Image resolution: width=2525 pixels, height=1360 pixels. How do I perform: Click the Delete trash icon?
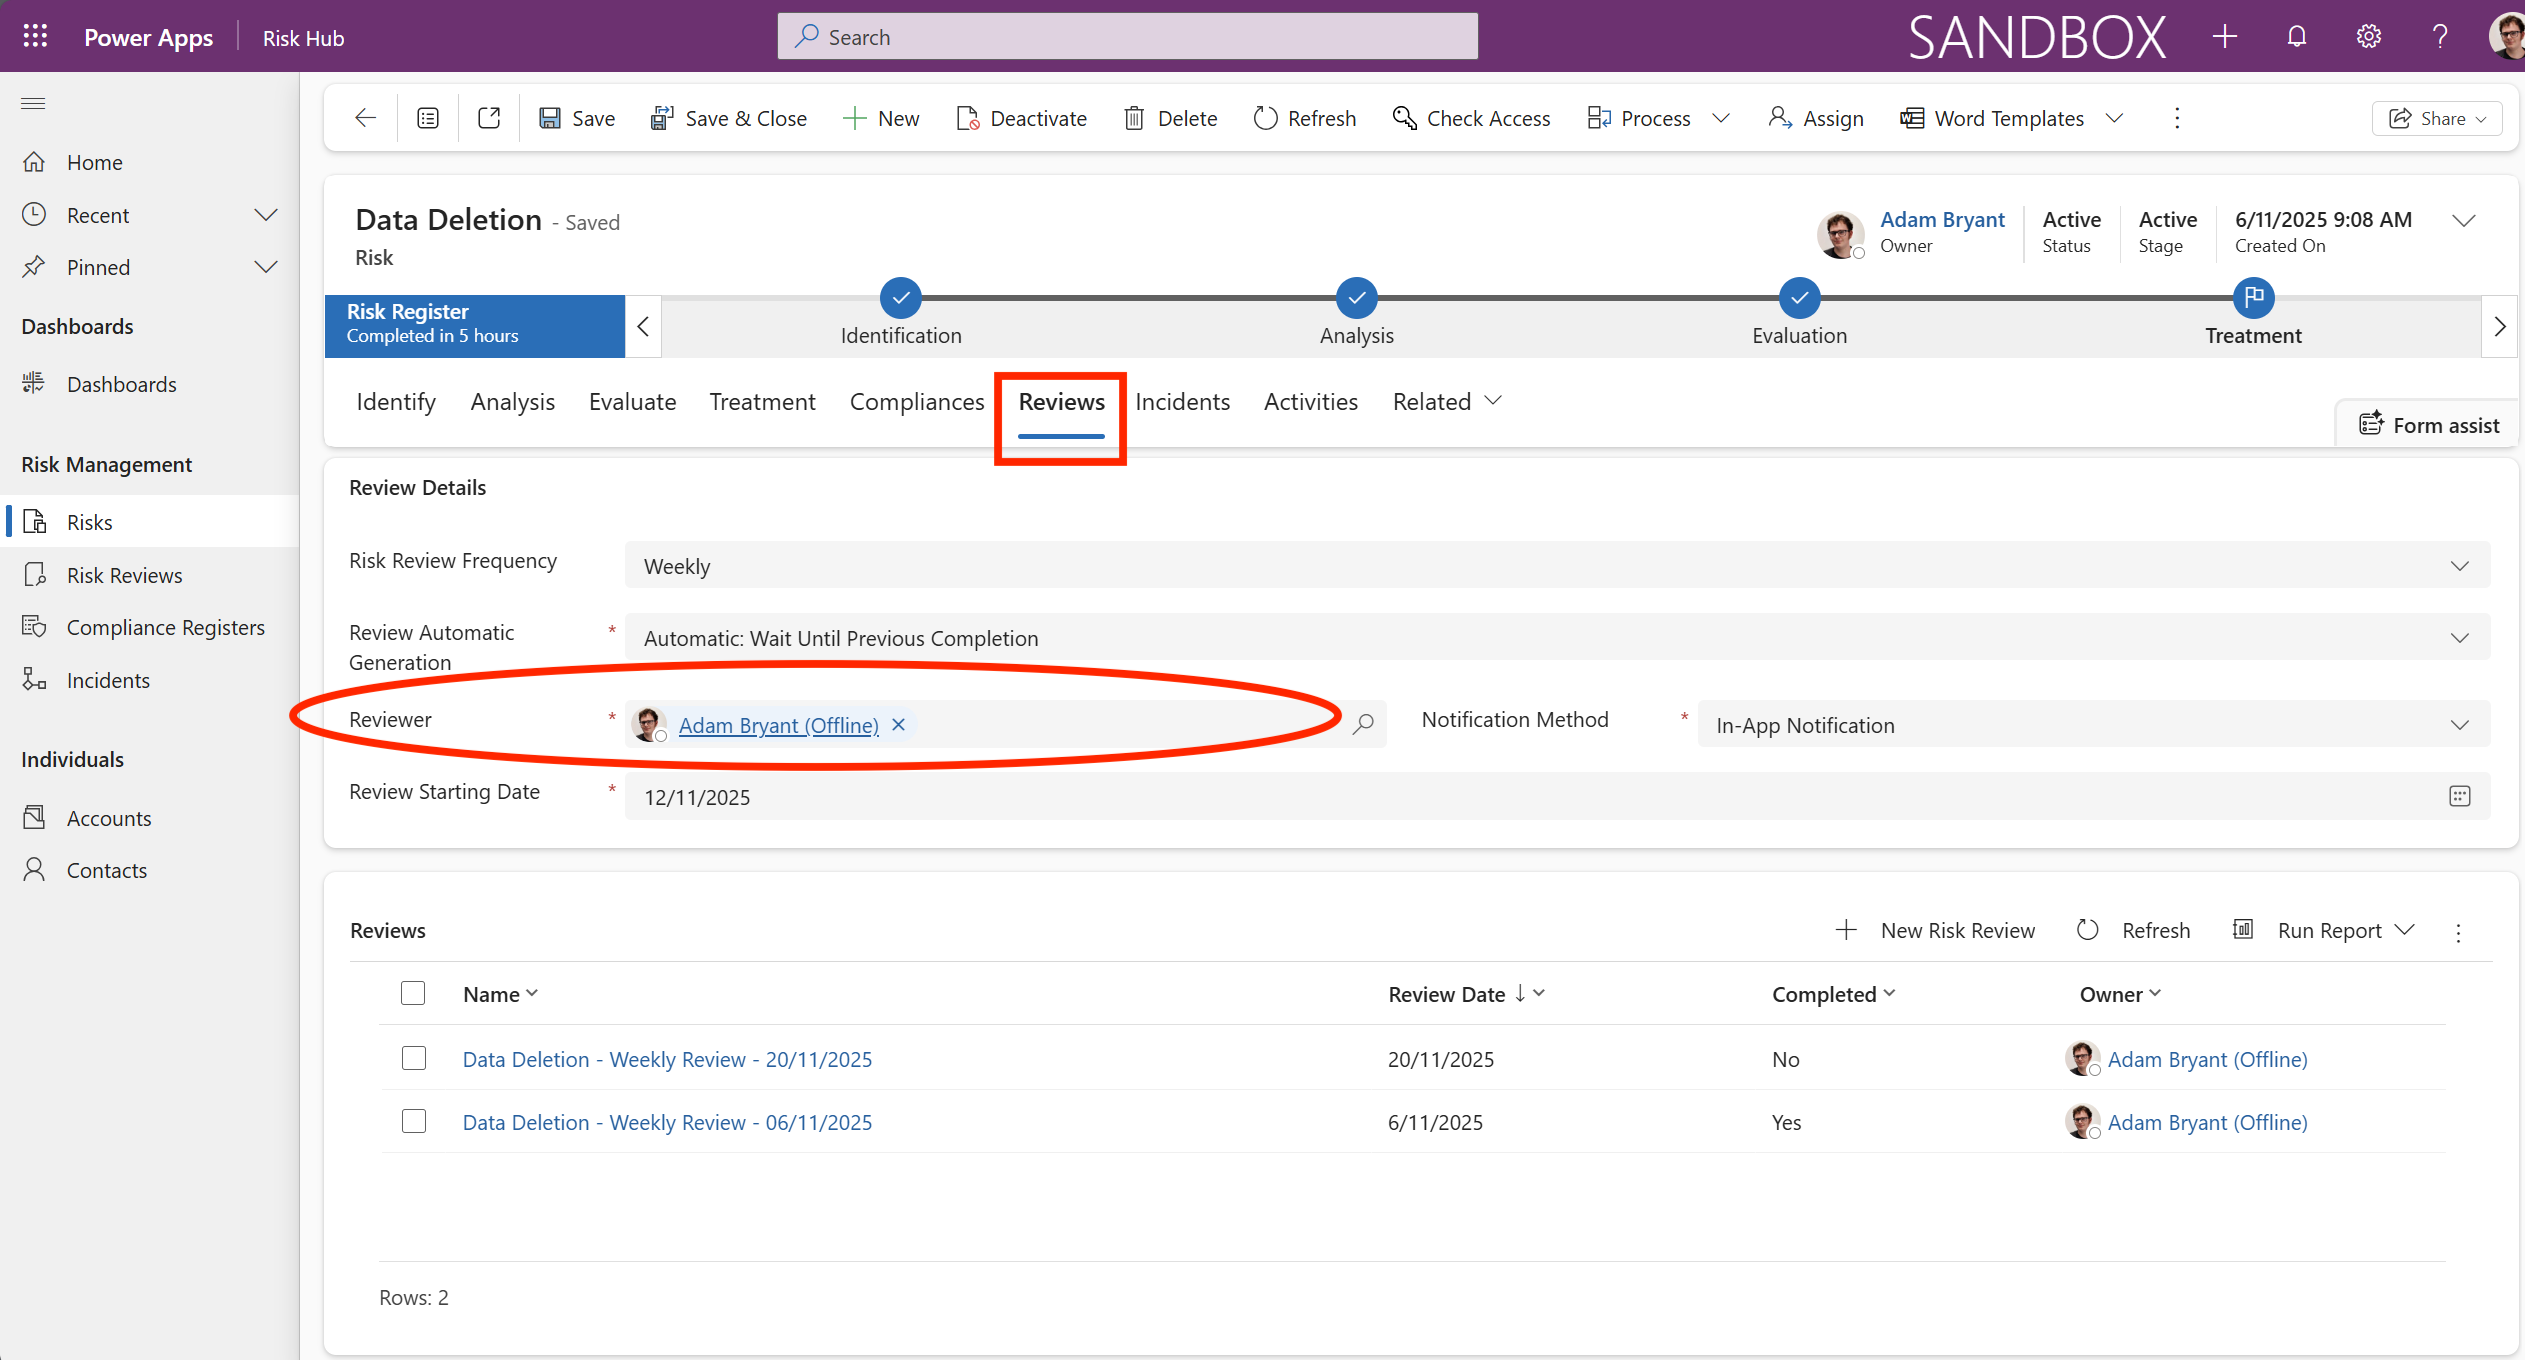pos(1134,118)
